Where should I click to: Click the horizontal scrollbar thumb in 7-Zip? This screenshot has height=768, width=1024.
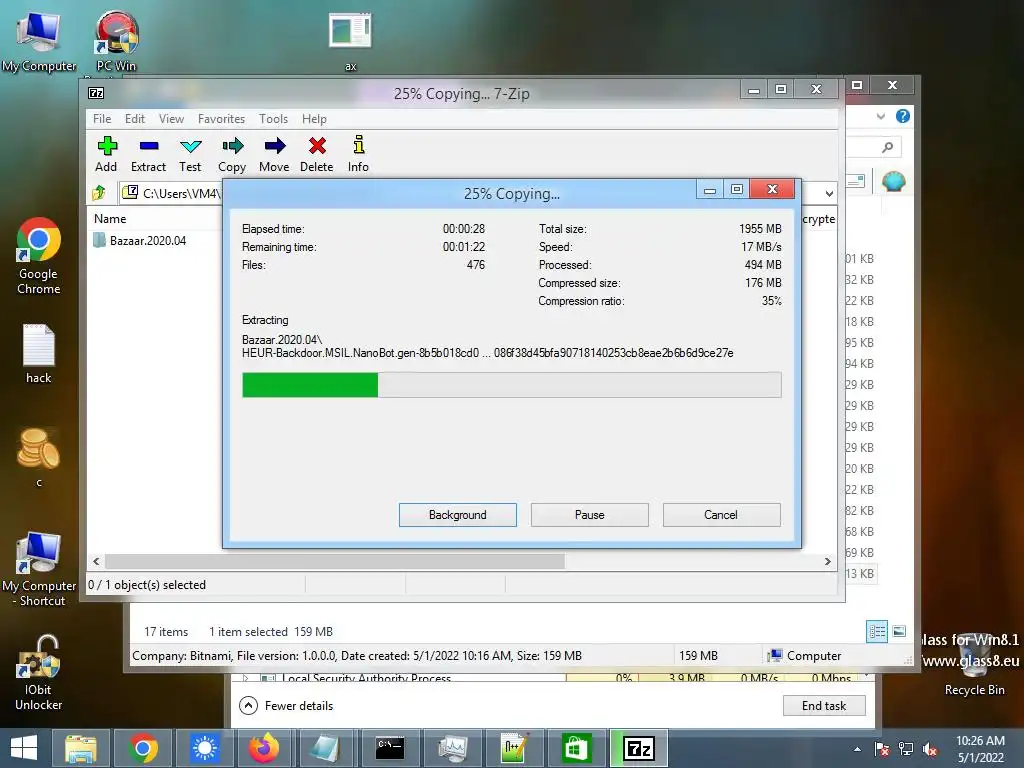coord(334,561)
